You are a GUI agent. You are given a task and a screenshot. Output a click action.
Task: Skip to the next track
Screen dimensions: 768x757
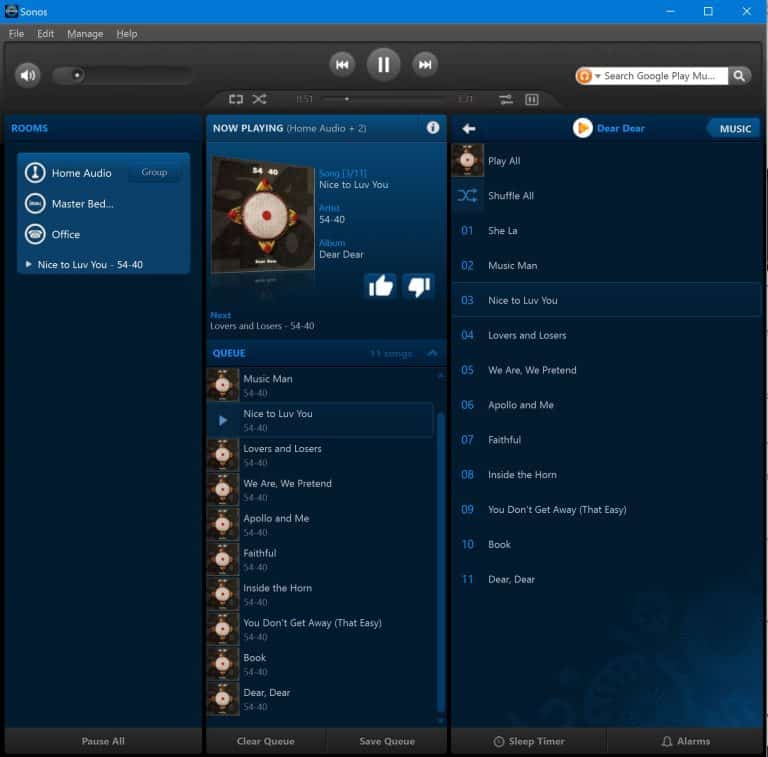tap(425, 65)
